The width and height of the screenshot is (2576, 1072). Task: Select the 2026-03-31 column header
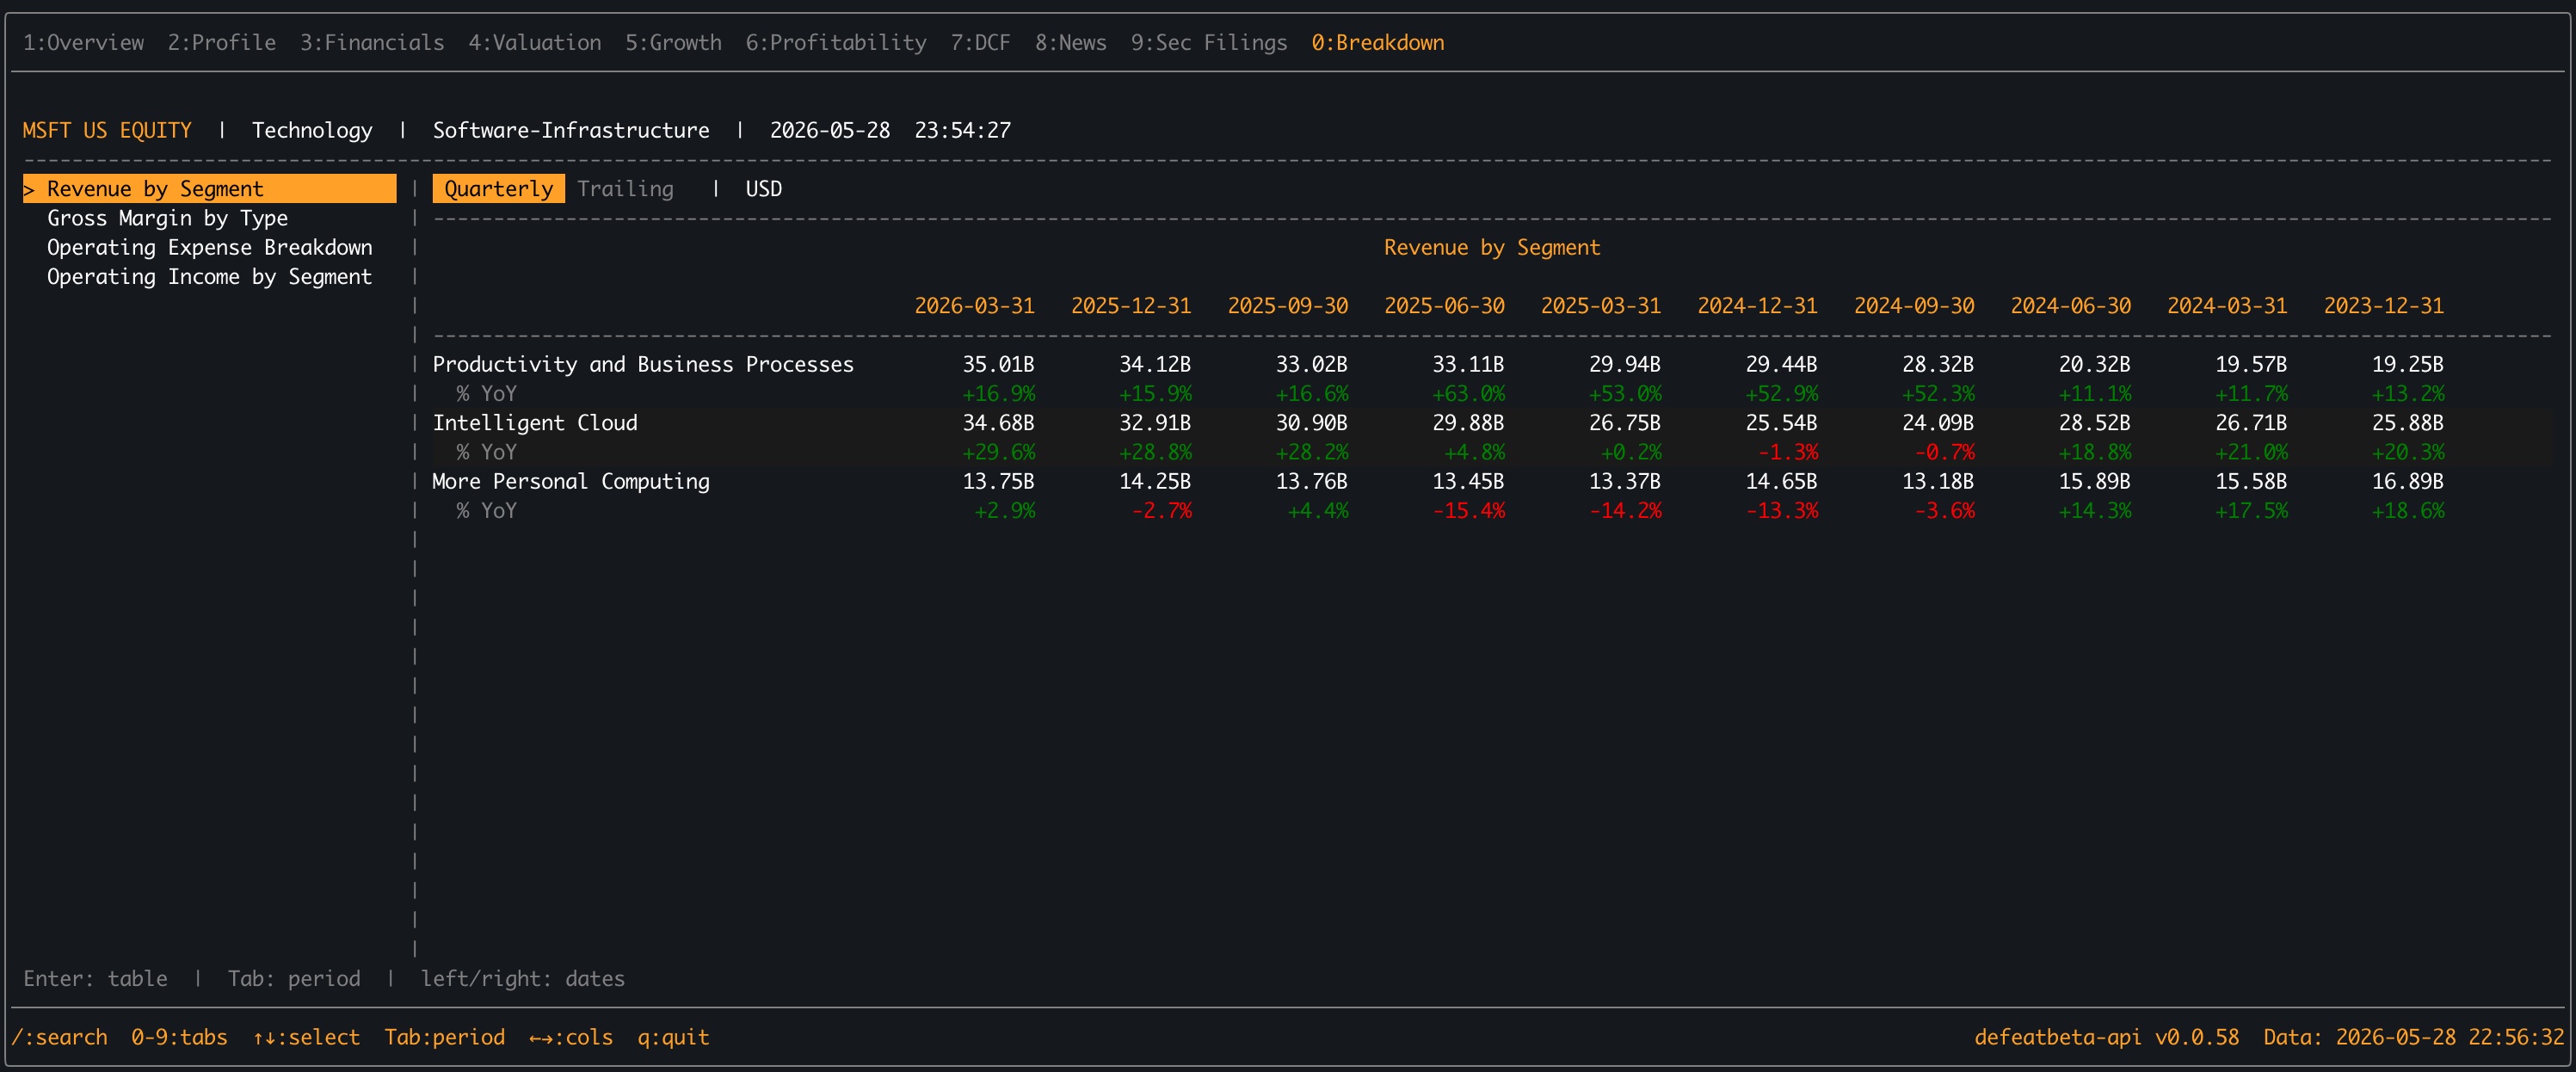pyautogui.click(x=975, y=306)
